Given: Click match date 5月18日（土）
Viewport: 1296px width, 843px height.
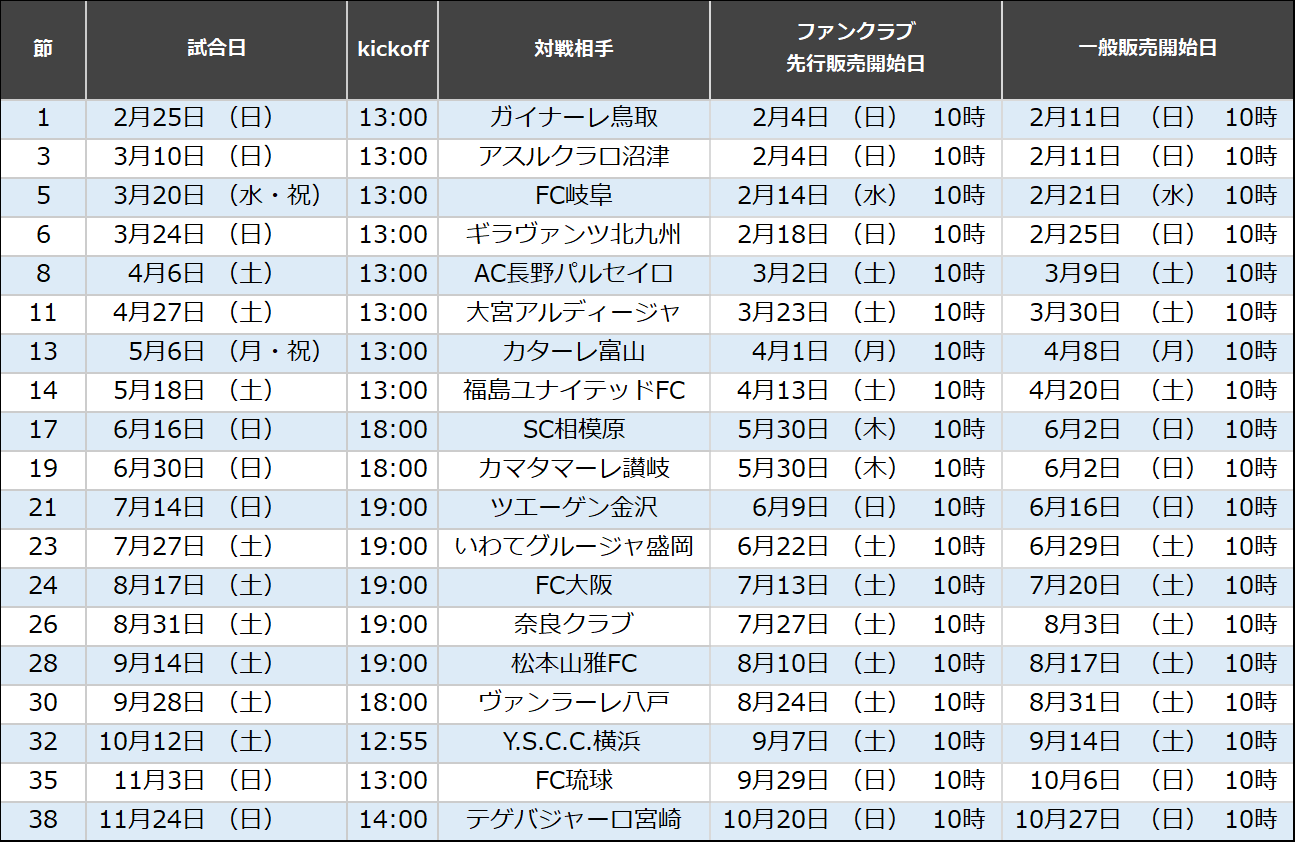Looking at the screenshot, I should click(x=194, y=391).
